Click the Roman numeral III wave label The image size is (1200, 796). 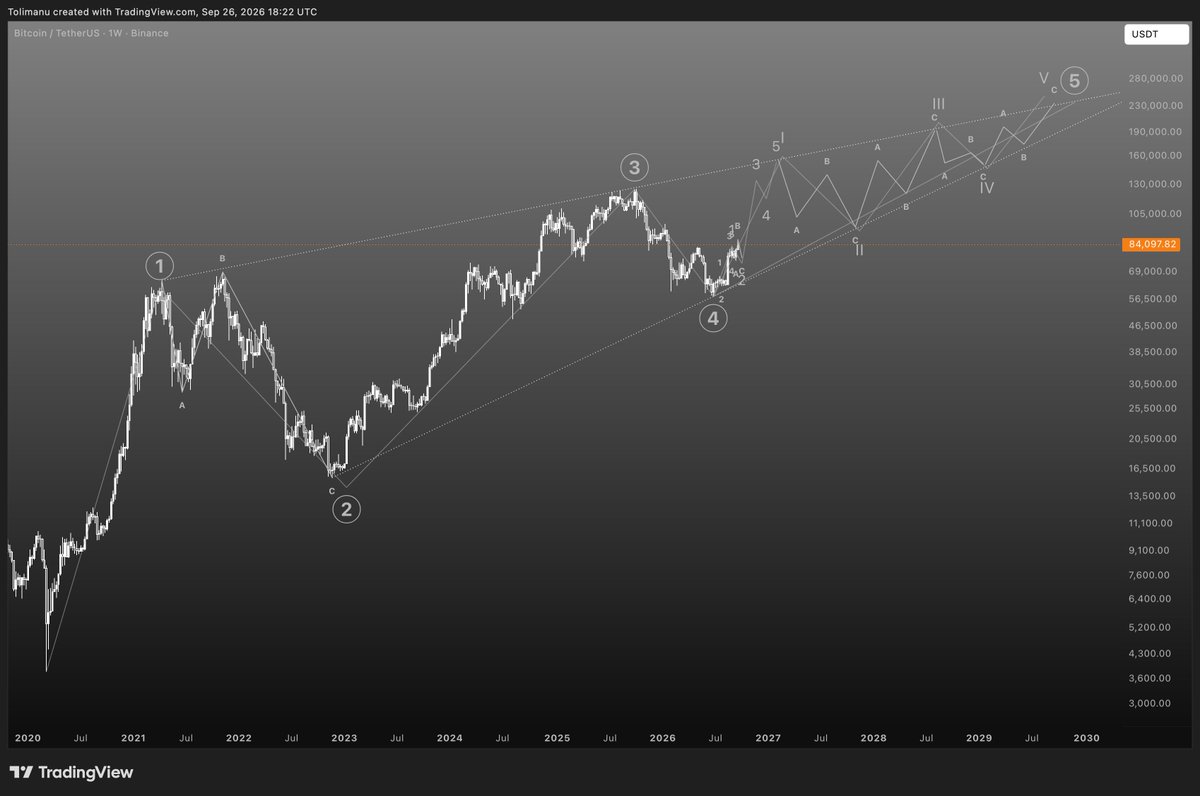[x=938, y=104]
